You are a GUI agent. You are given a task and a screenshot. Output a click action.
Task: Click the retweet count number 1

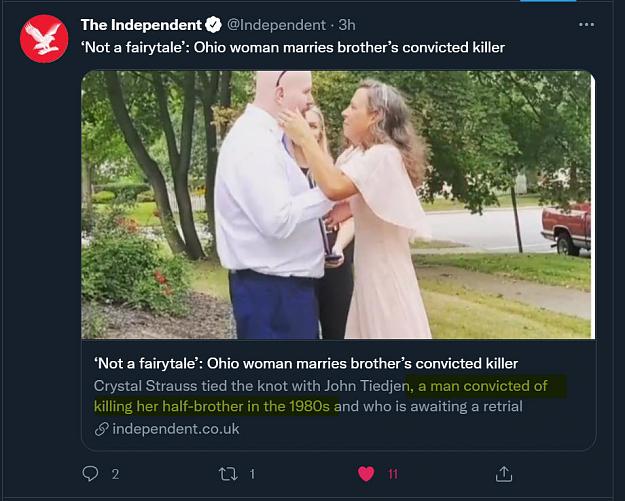click(252, 474)
